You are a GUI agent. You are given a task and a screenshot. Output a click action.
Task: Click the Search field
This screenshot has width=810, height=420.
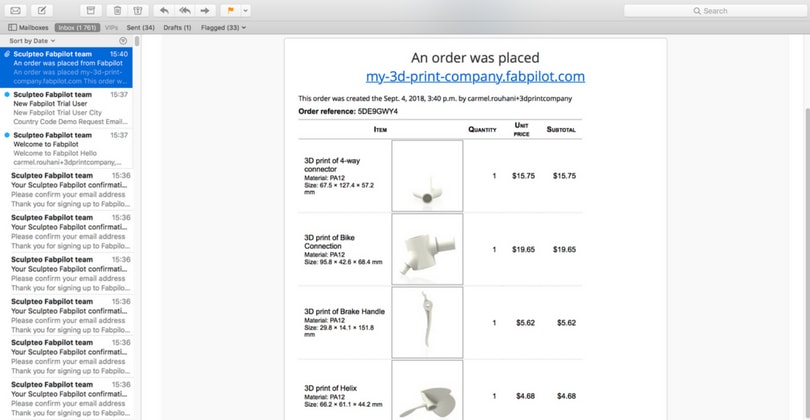[x=715, y=11]
